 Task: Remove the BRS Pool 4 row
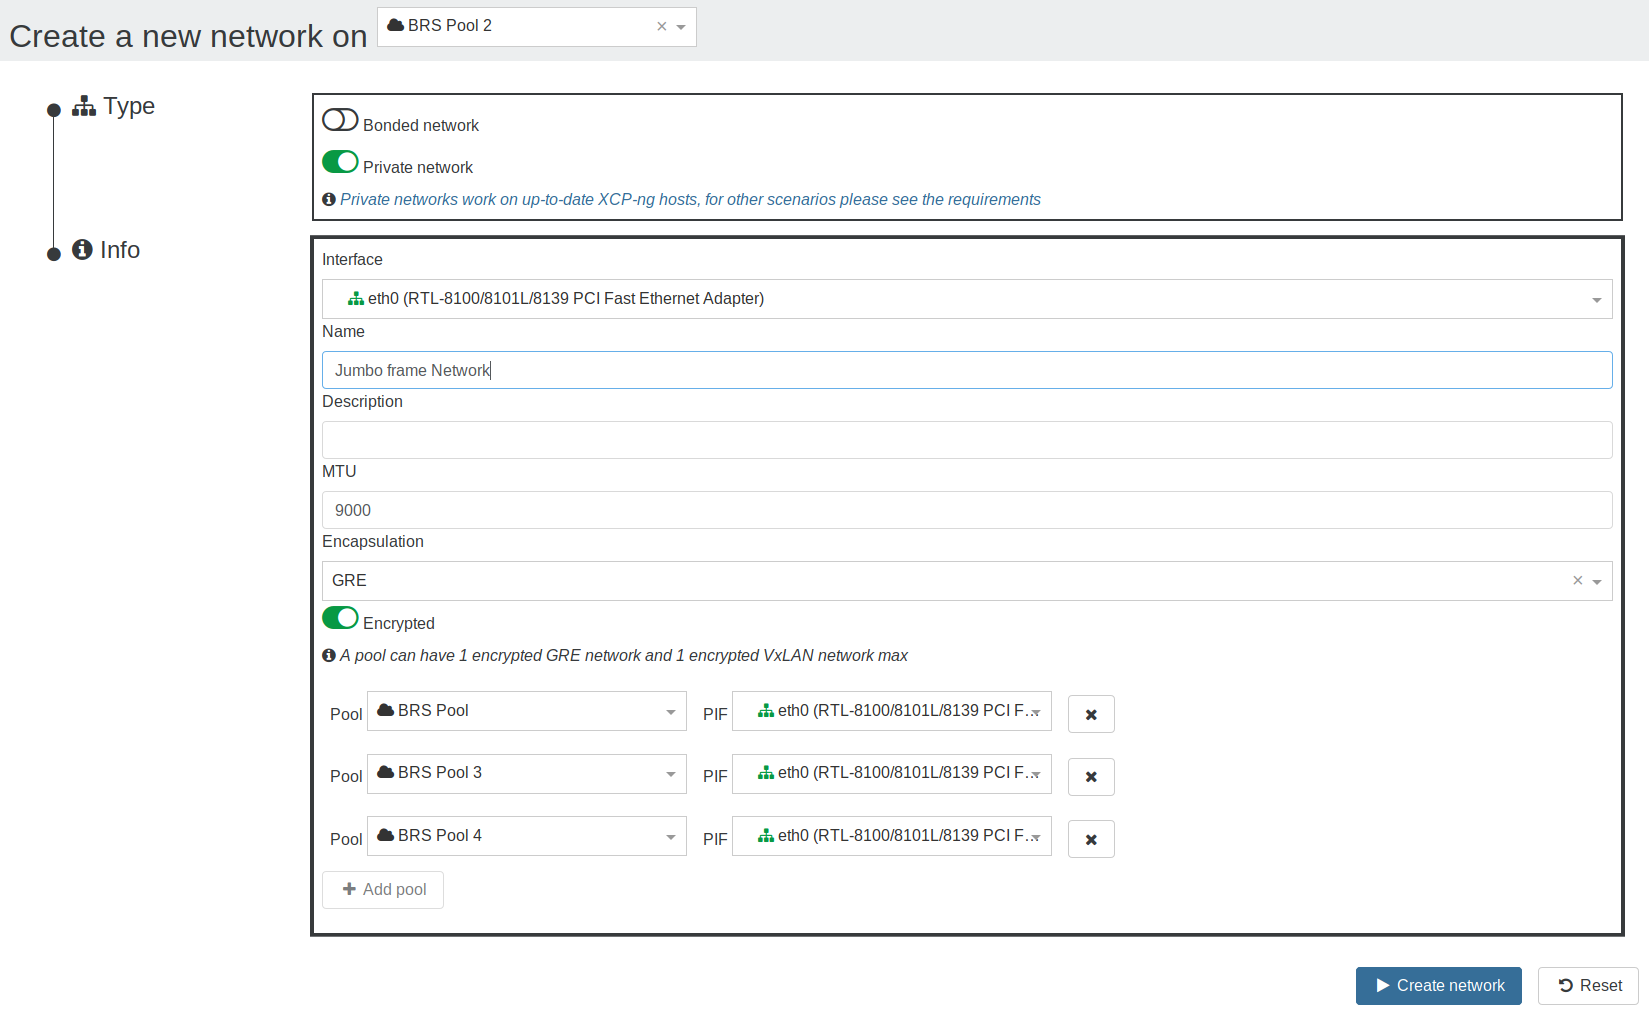1091,839
